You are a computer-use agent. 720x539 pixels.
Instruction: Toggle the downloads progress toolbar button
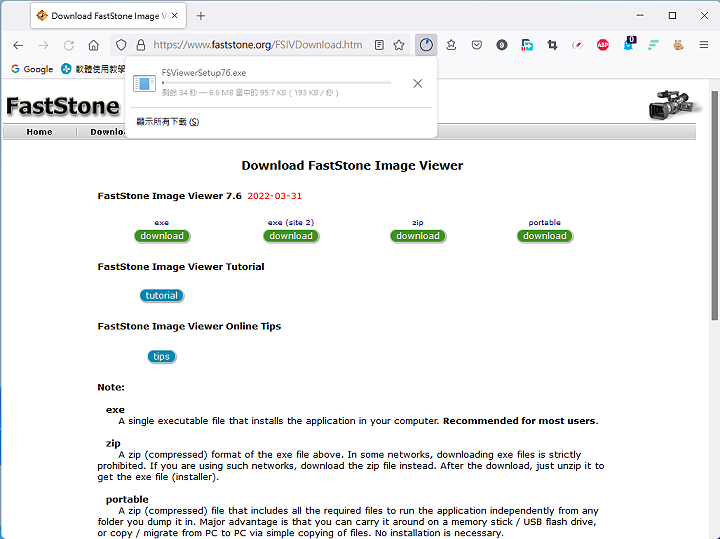(x=426, y=45)
